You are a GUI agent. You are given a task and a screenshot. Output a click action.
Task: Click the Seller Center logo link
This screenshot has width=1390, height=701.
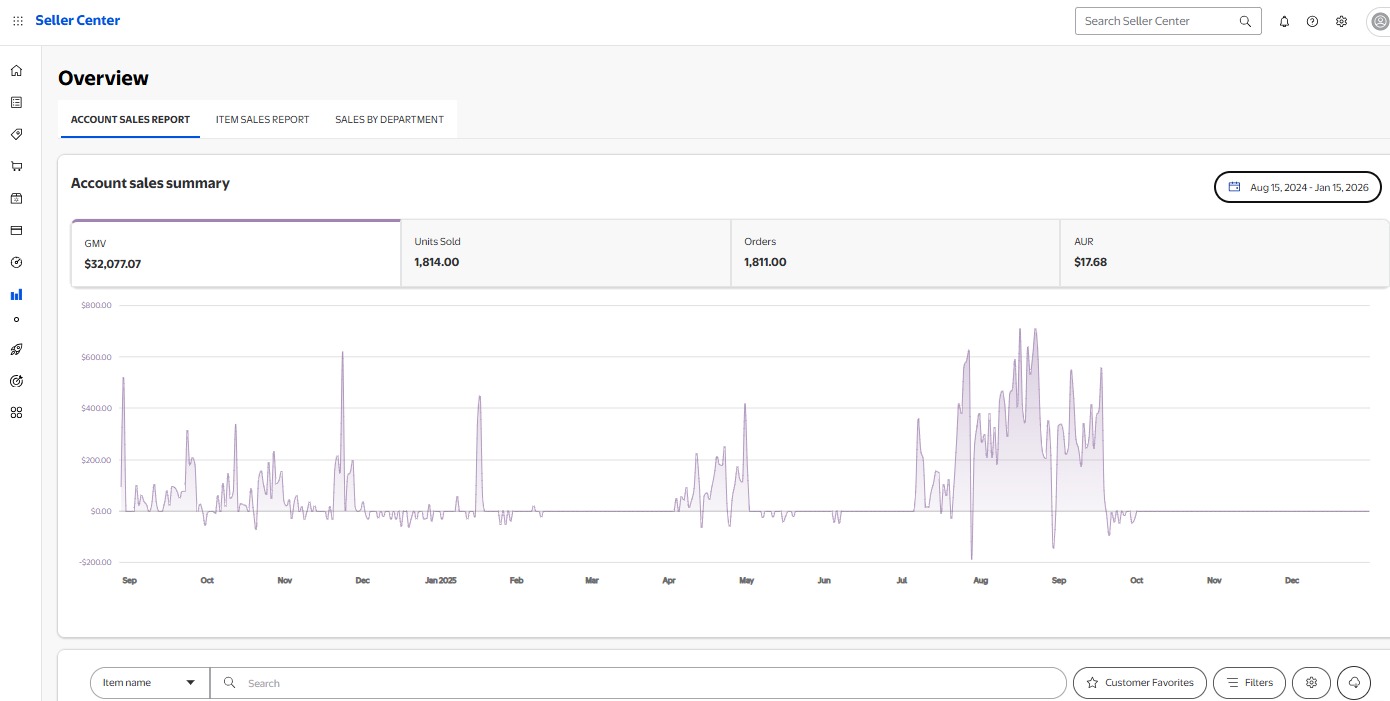pyautogui.click(x=78, y=20)
